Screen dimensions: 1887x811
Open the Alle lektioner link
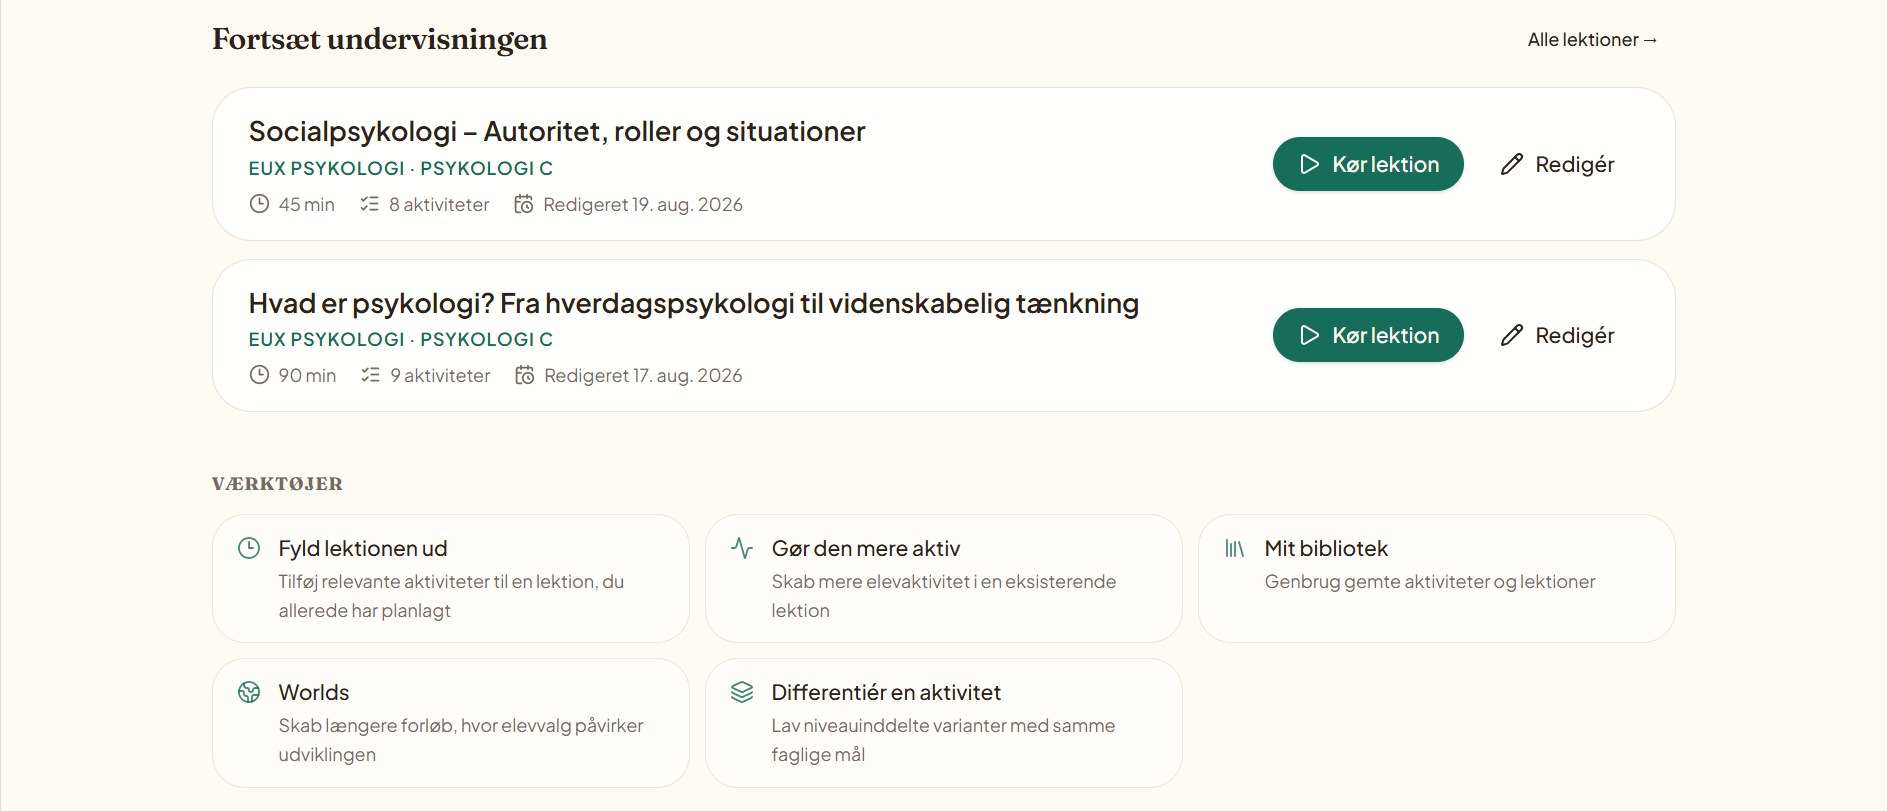[1592, 40]
